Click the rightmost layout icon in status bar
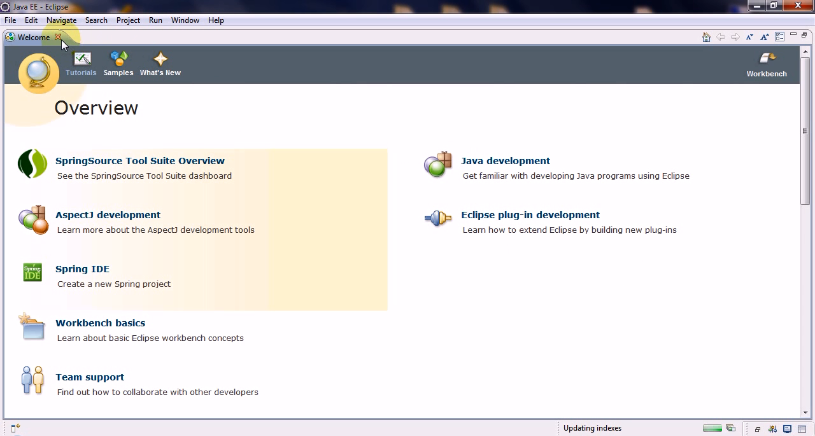The image size is (815, 436). coord(802,429)
